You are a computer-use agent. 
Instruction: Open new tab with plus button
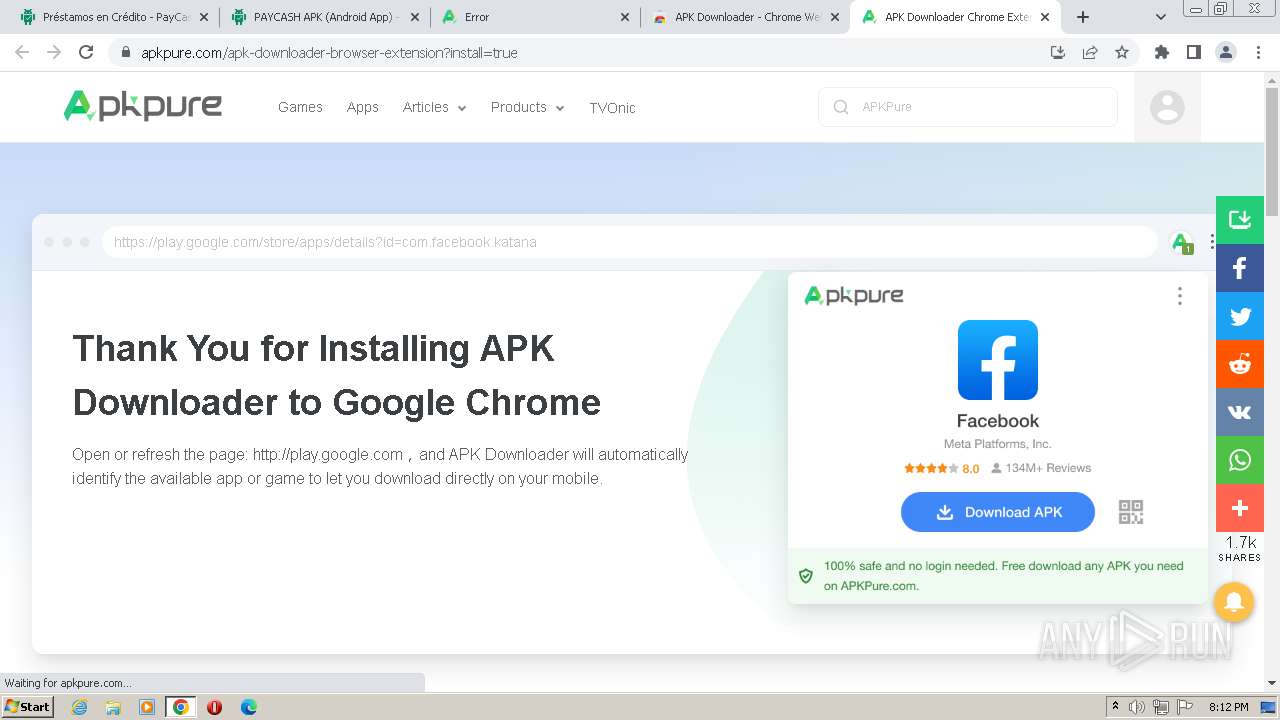point(1083,17)
